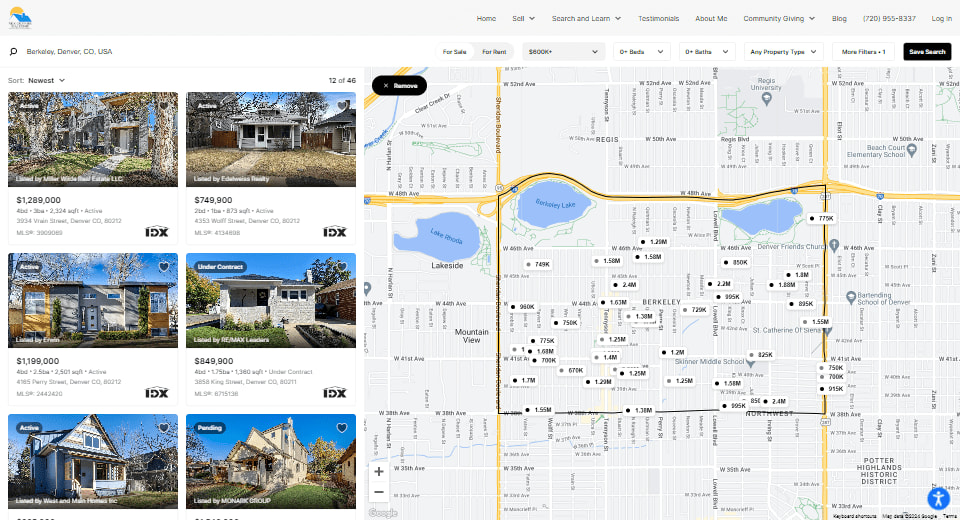This screenshot has height=520, width=960.
Task: Click the 2.2M map price marker
Action: click(x=719, y=284)
